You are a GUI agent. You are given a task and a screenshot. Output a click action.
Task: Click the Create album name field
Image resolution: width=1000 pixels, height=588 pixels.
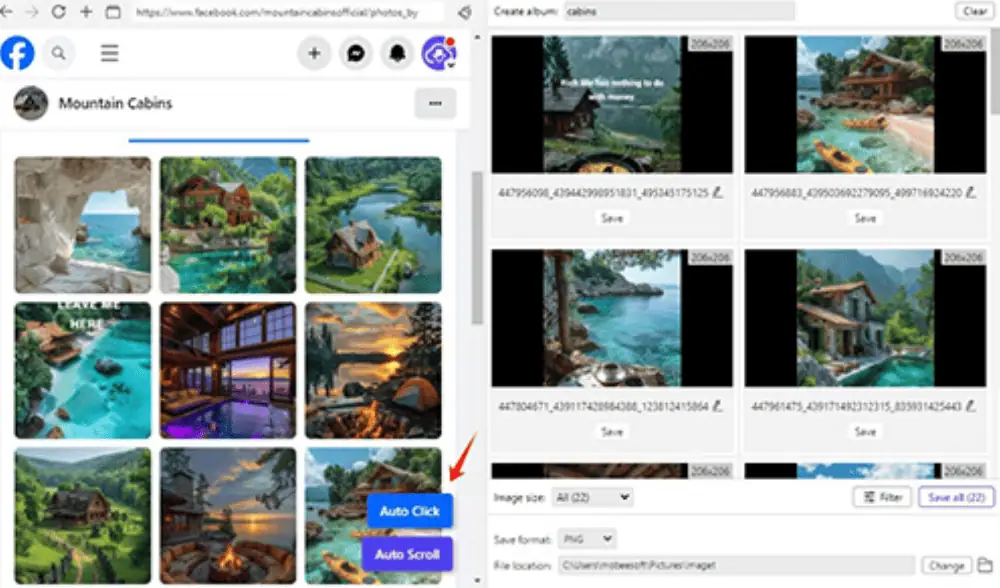(678, 11)
